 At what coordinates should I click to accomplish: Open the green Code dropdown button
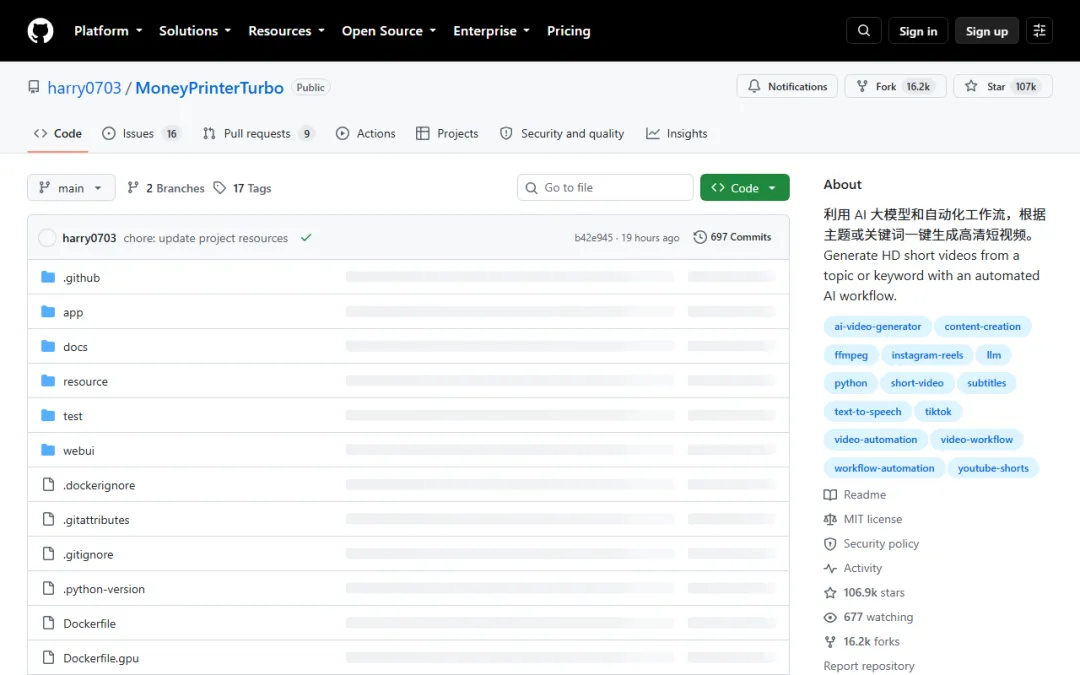click(x=745, y=188)
